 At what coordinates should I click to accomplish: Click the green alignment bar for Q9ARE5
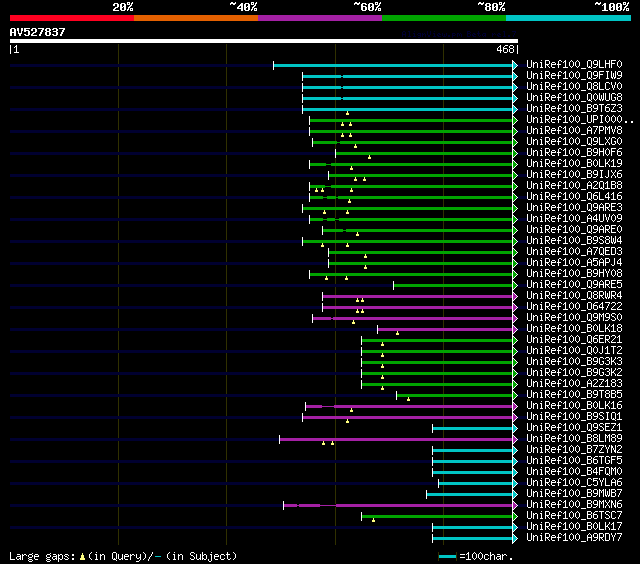453,285
